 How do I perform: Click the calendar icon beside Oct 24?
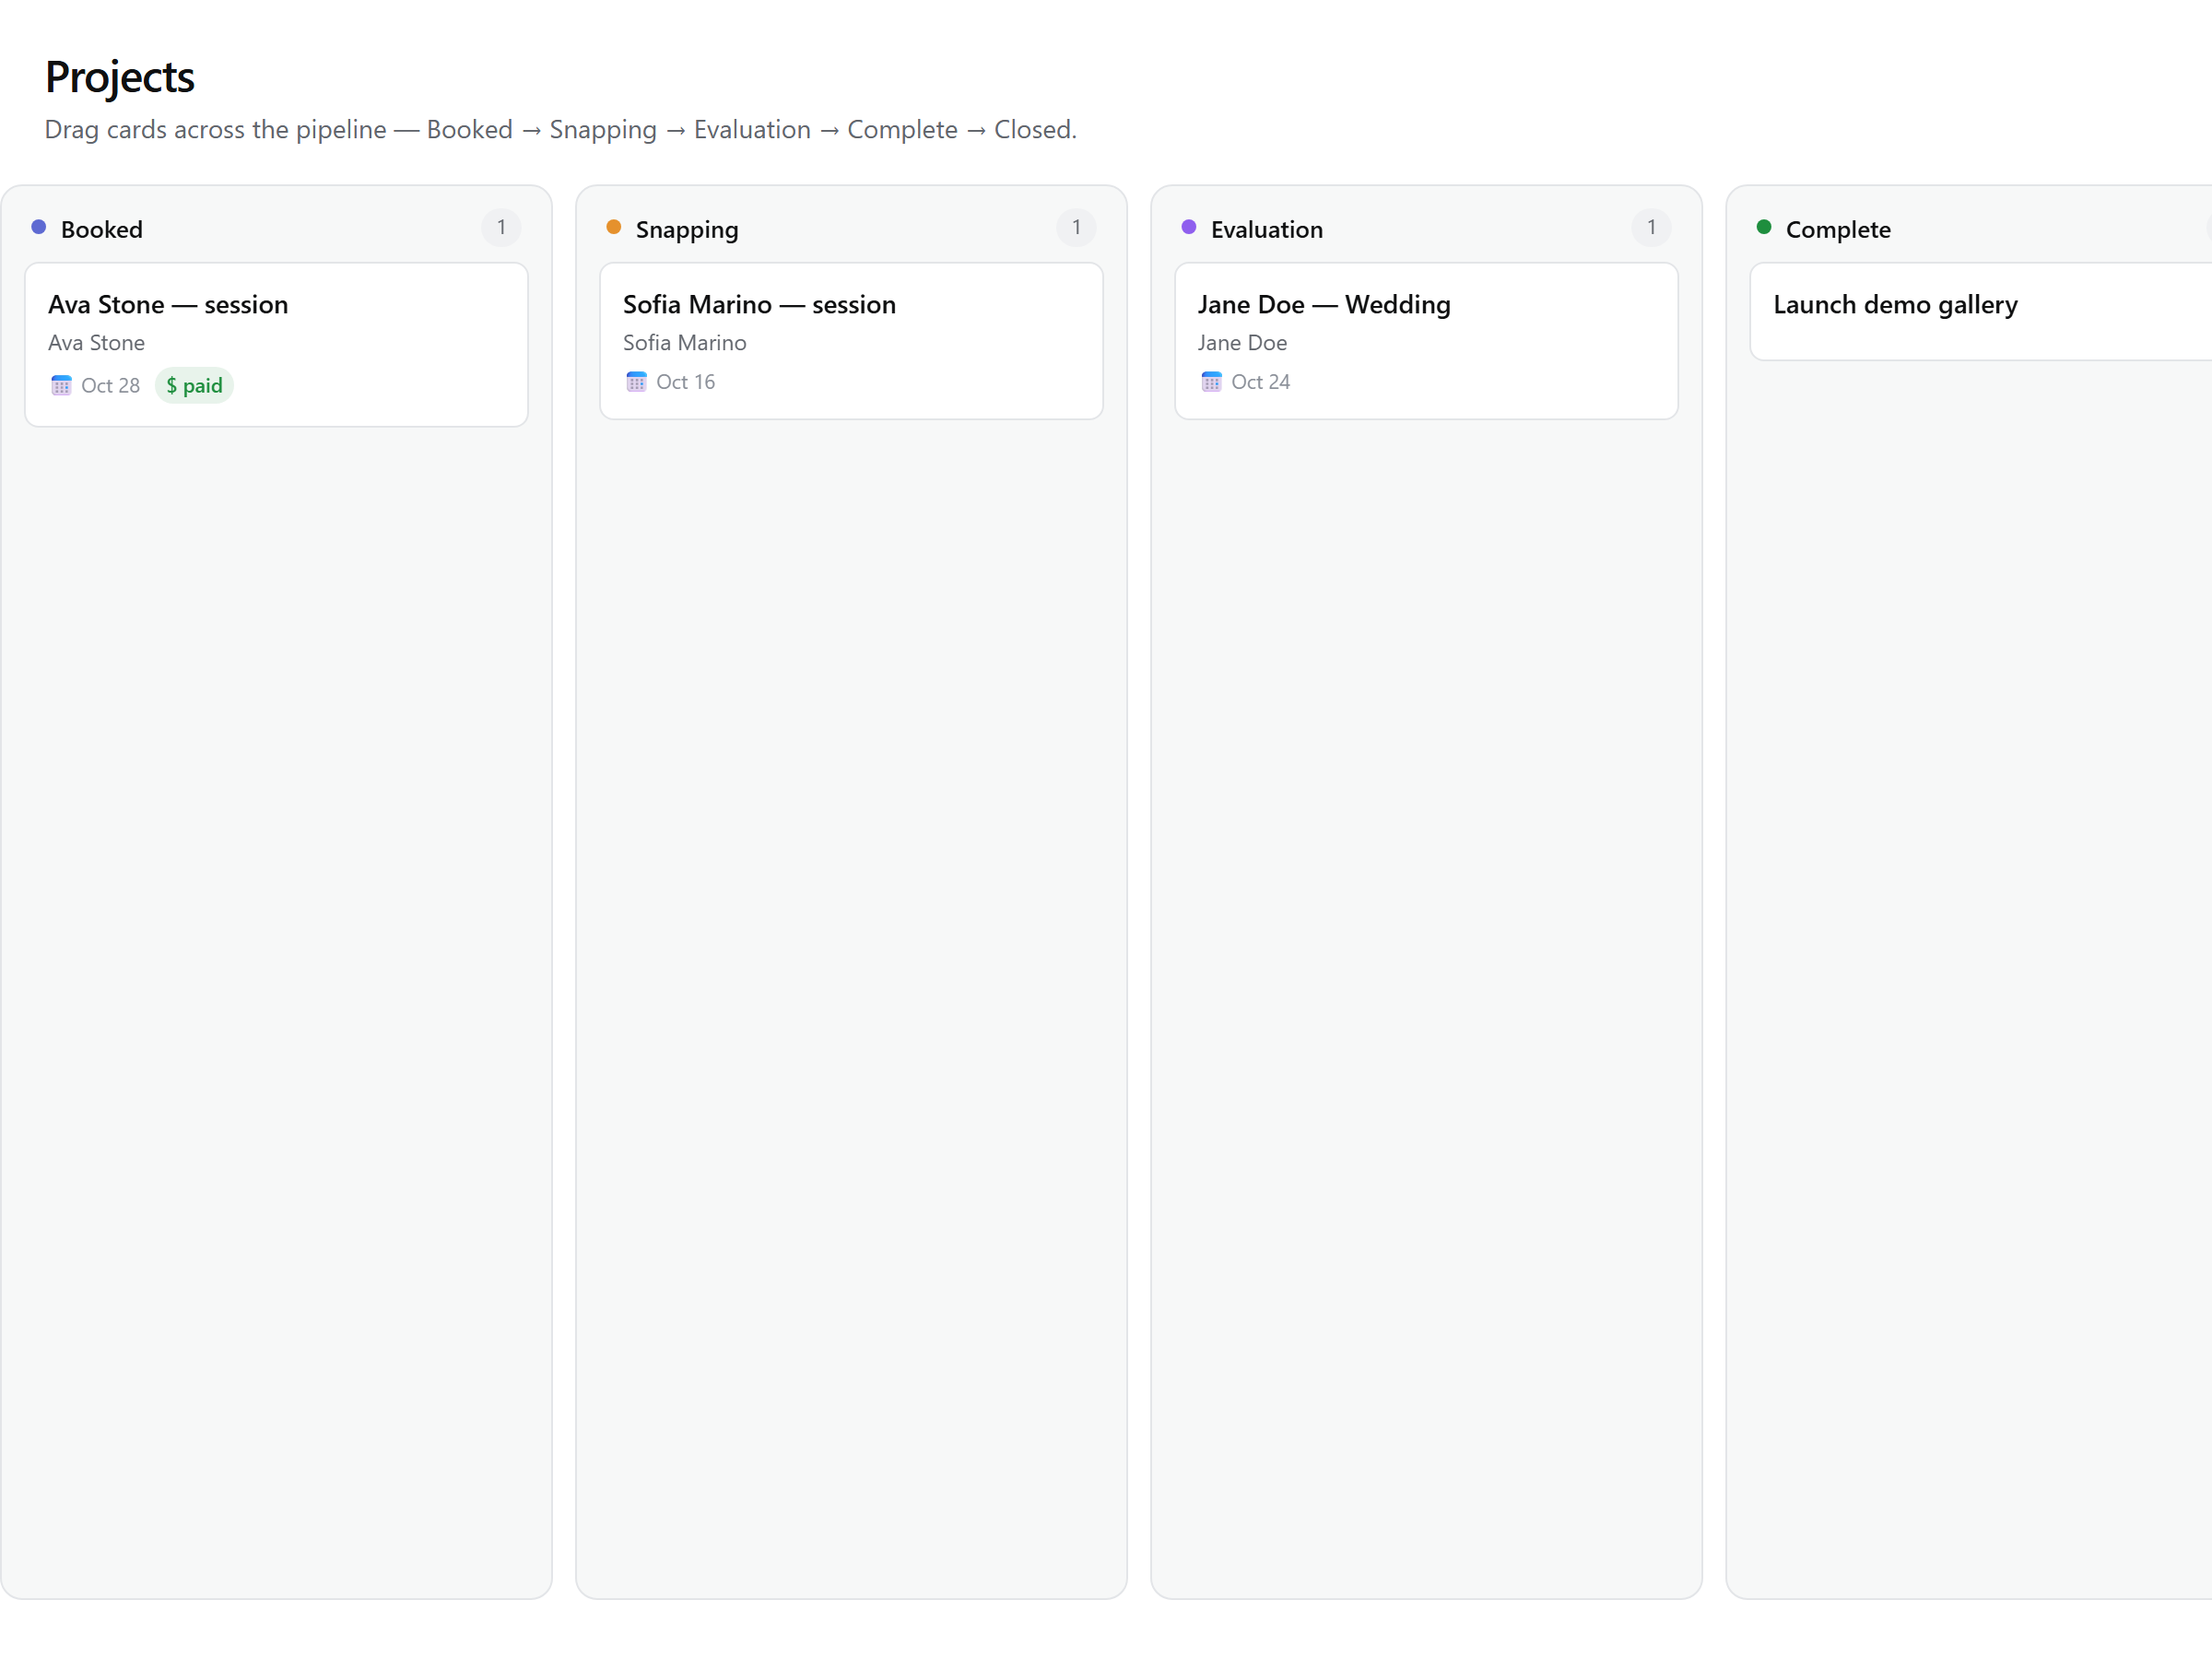click(x=1211, y=382)
